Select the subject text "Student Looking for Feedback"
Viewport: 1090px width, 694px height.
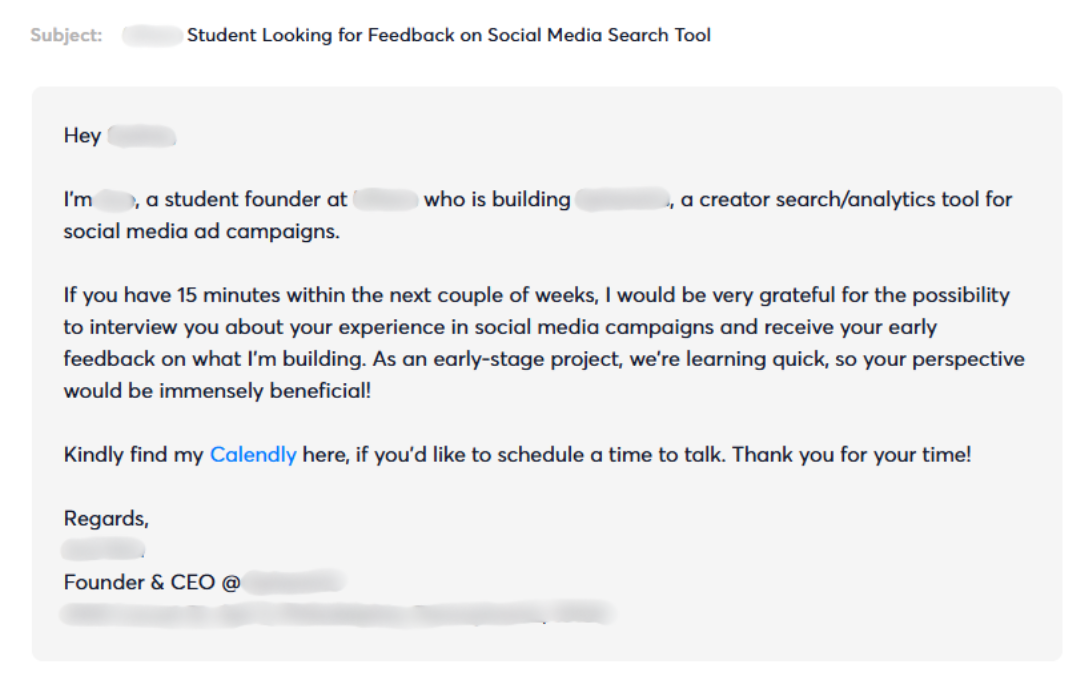click(x=320, y=35)
